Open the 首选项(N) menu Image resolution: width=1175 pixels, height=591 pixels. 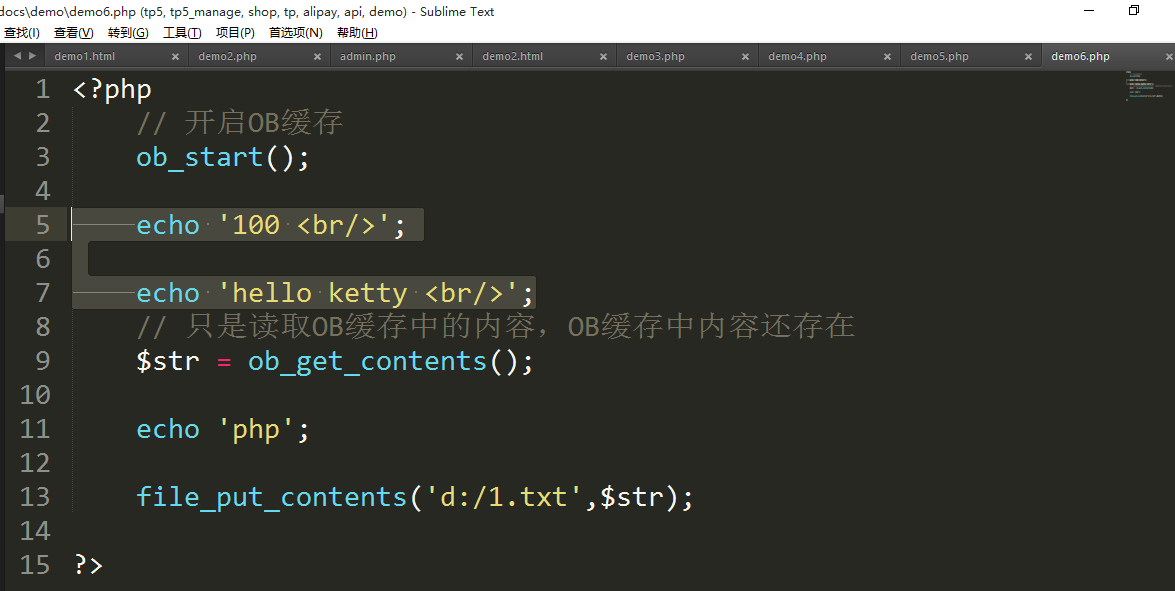coord(295,33)
